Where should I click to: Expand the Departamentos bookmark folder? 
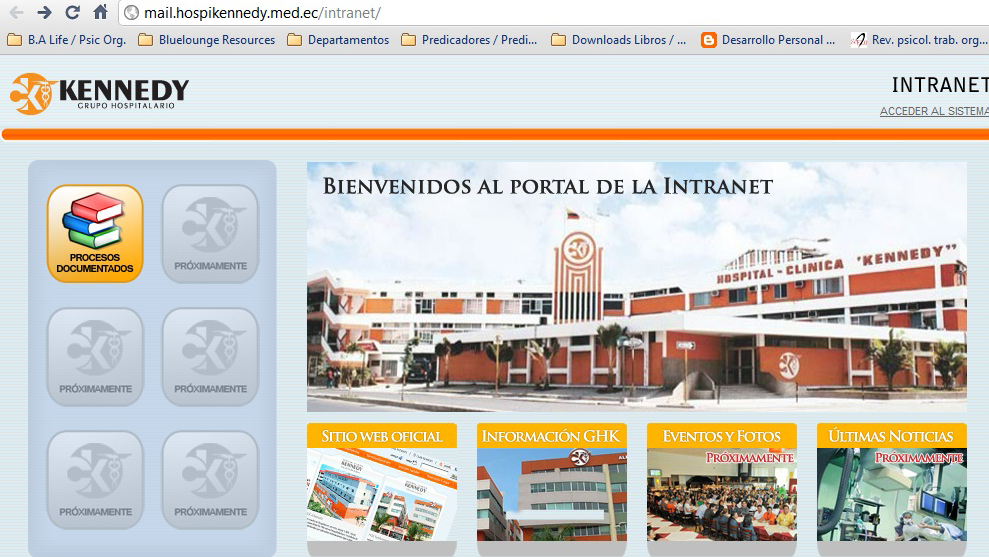tap(338, 40)
